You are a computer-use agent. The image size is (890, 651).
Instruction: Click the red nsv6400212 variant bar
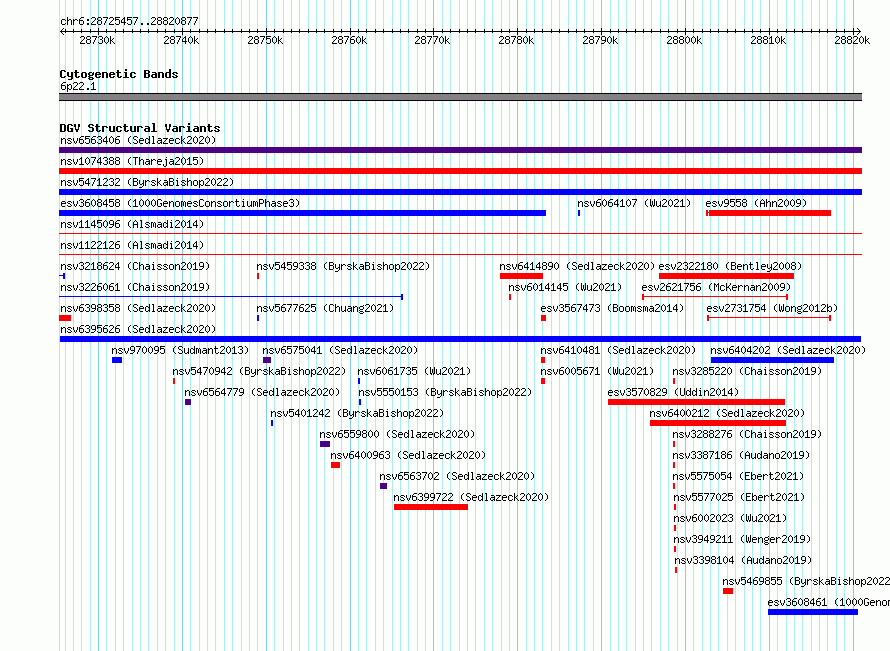point(718,423)
